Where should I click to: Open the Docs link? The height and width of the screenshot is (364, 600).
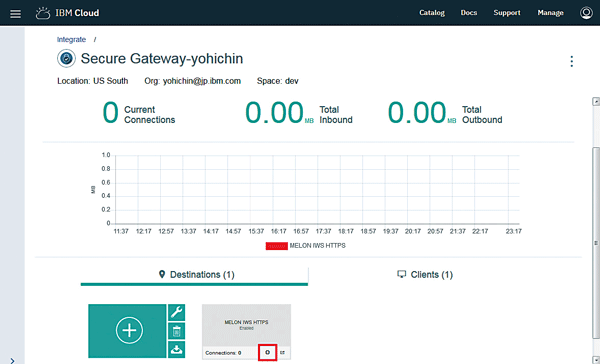click(x=469, y=13)
